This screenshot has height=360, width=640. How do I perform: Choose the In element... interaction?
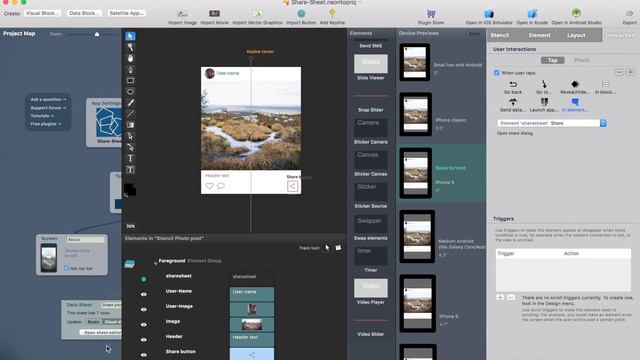[x=575, y=105]
